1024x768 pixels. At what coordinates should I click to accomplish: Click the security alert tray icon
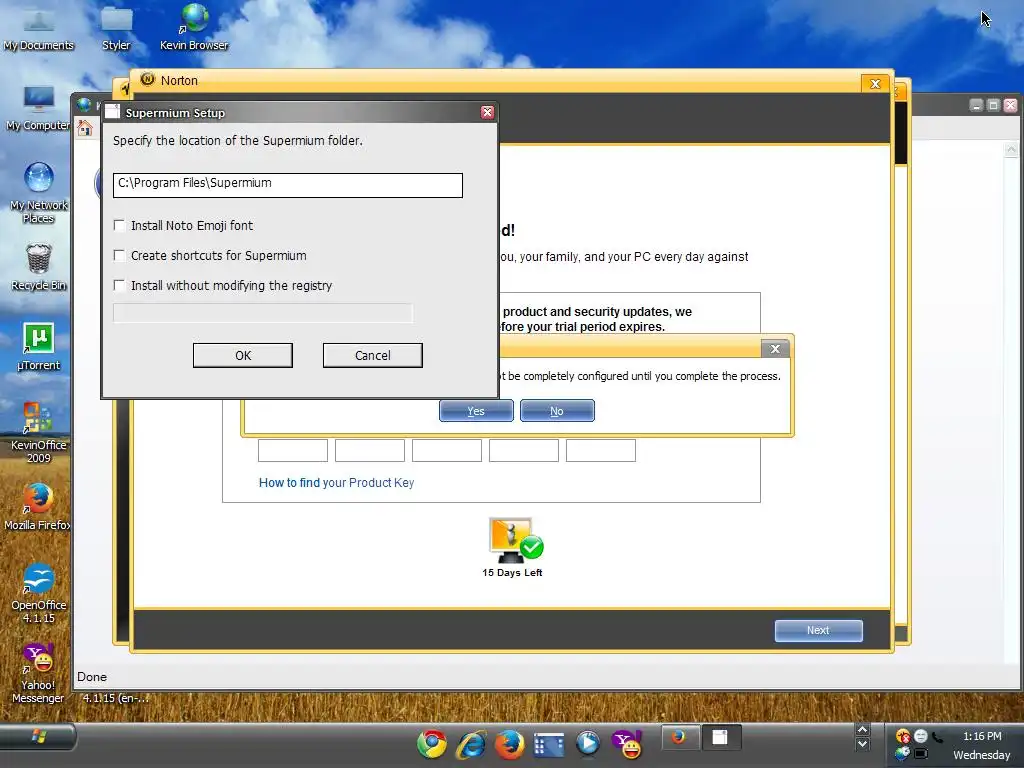[903, 737]
